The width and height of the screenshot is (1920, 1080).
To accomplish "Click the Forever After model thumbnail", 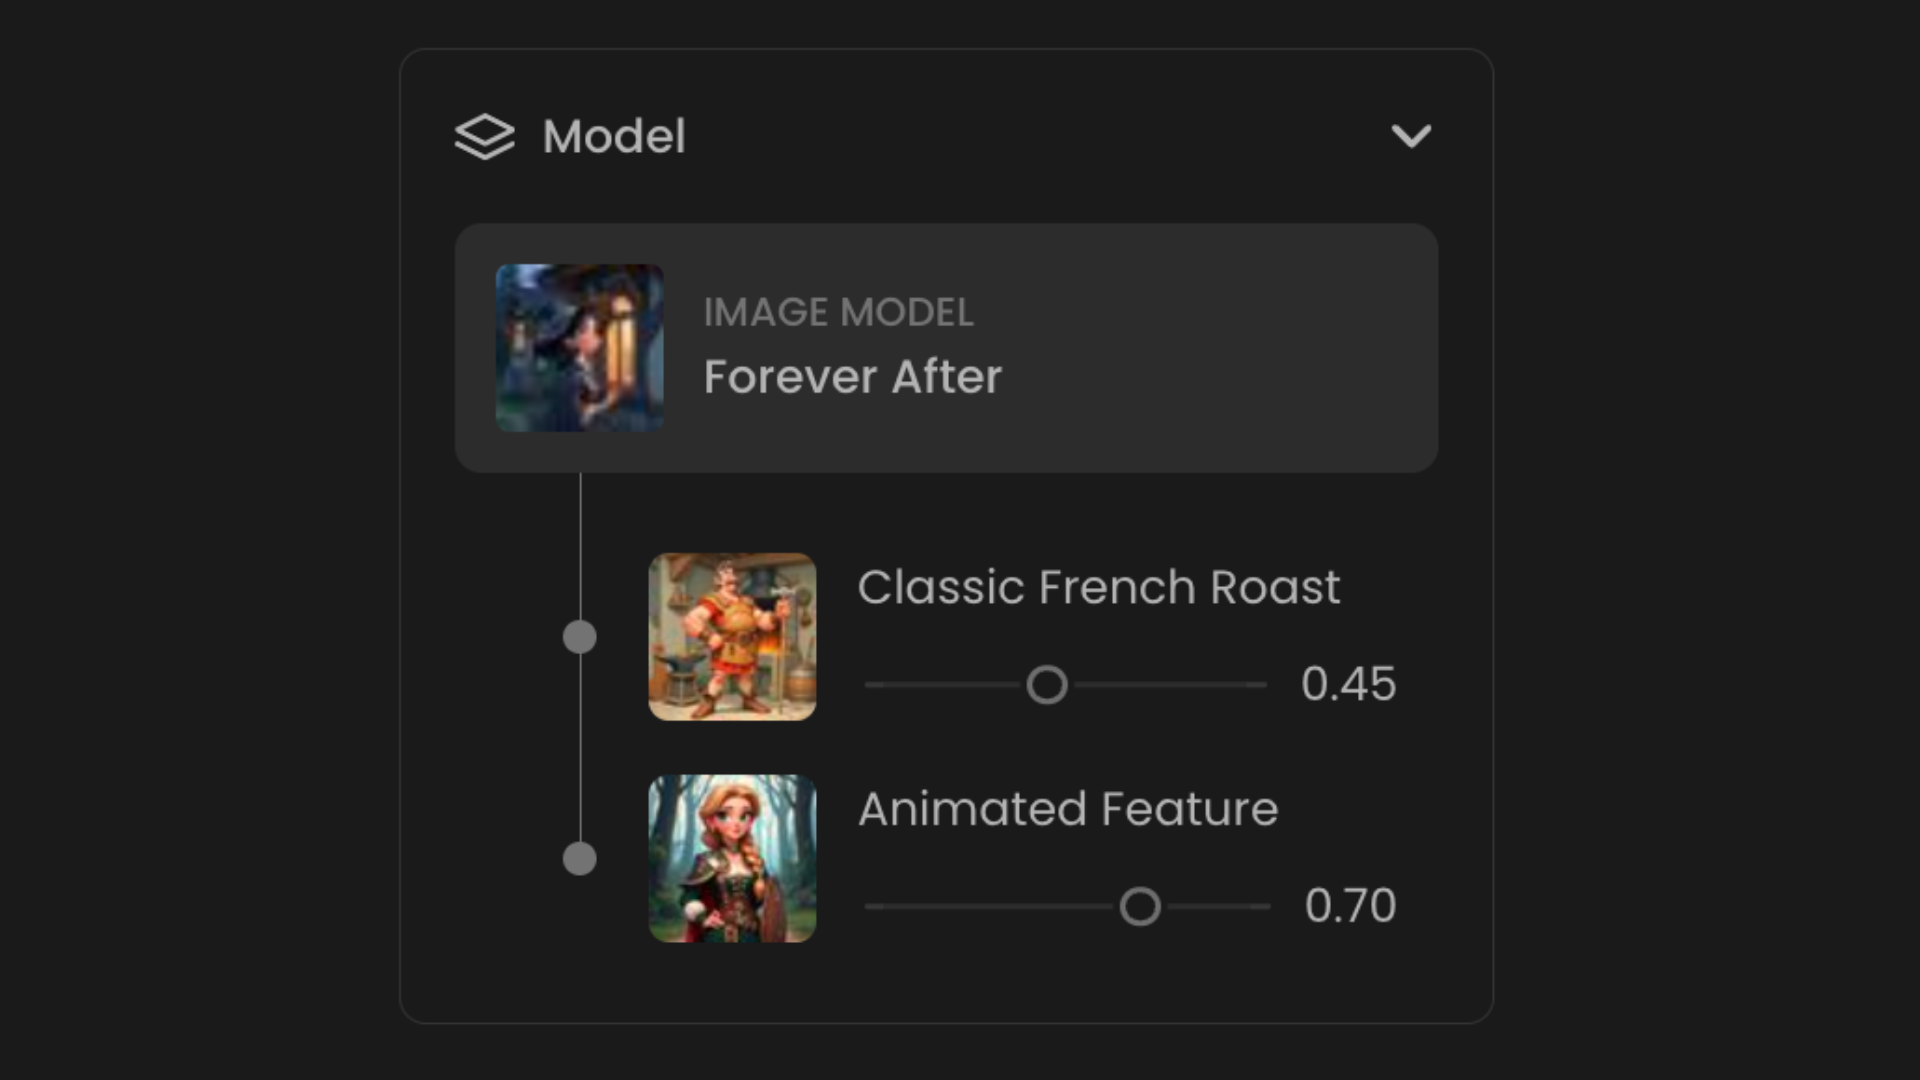I will click(580, 348).
